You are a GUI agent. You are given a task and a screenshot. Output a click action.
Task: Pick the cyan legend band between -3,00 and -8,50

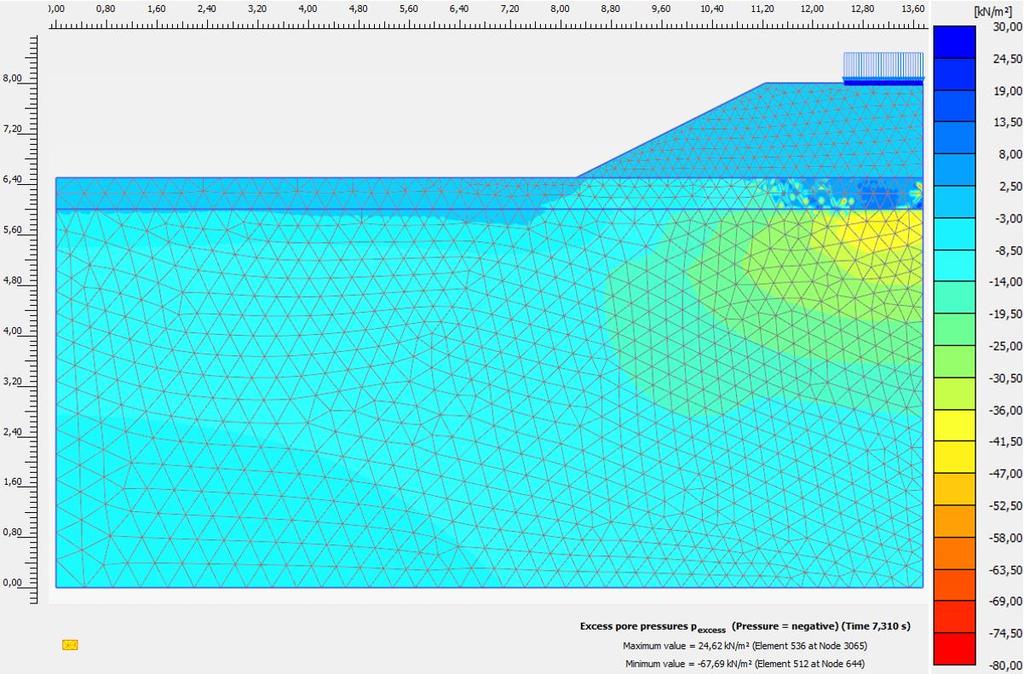954,234
